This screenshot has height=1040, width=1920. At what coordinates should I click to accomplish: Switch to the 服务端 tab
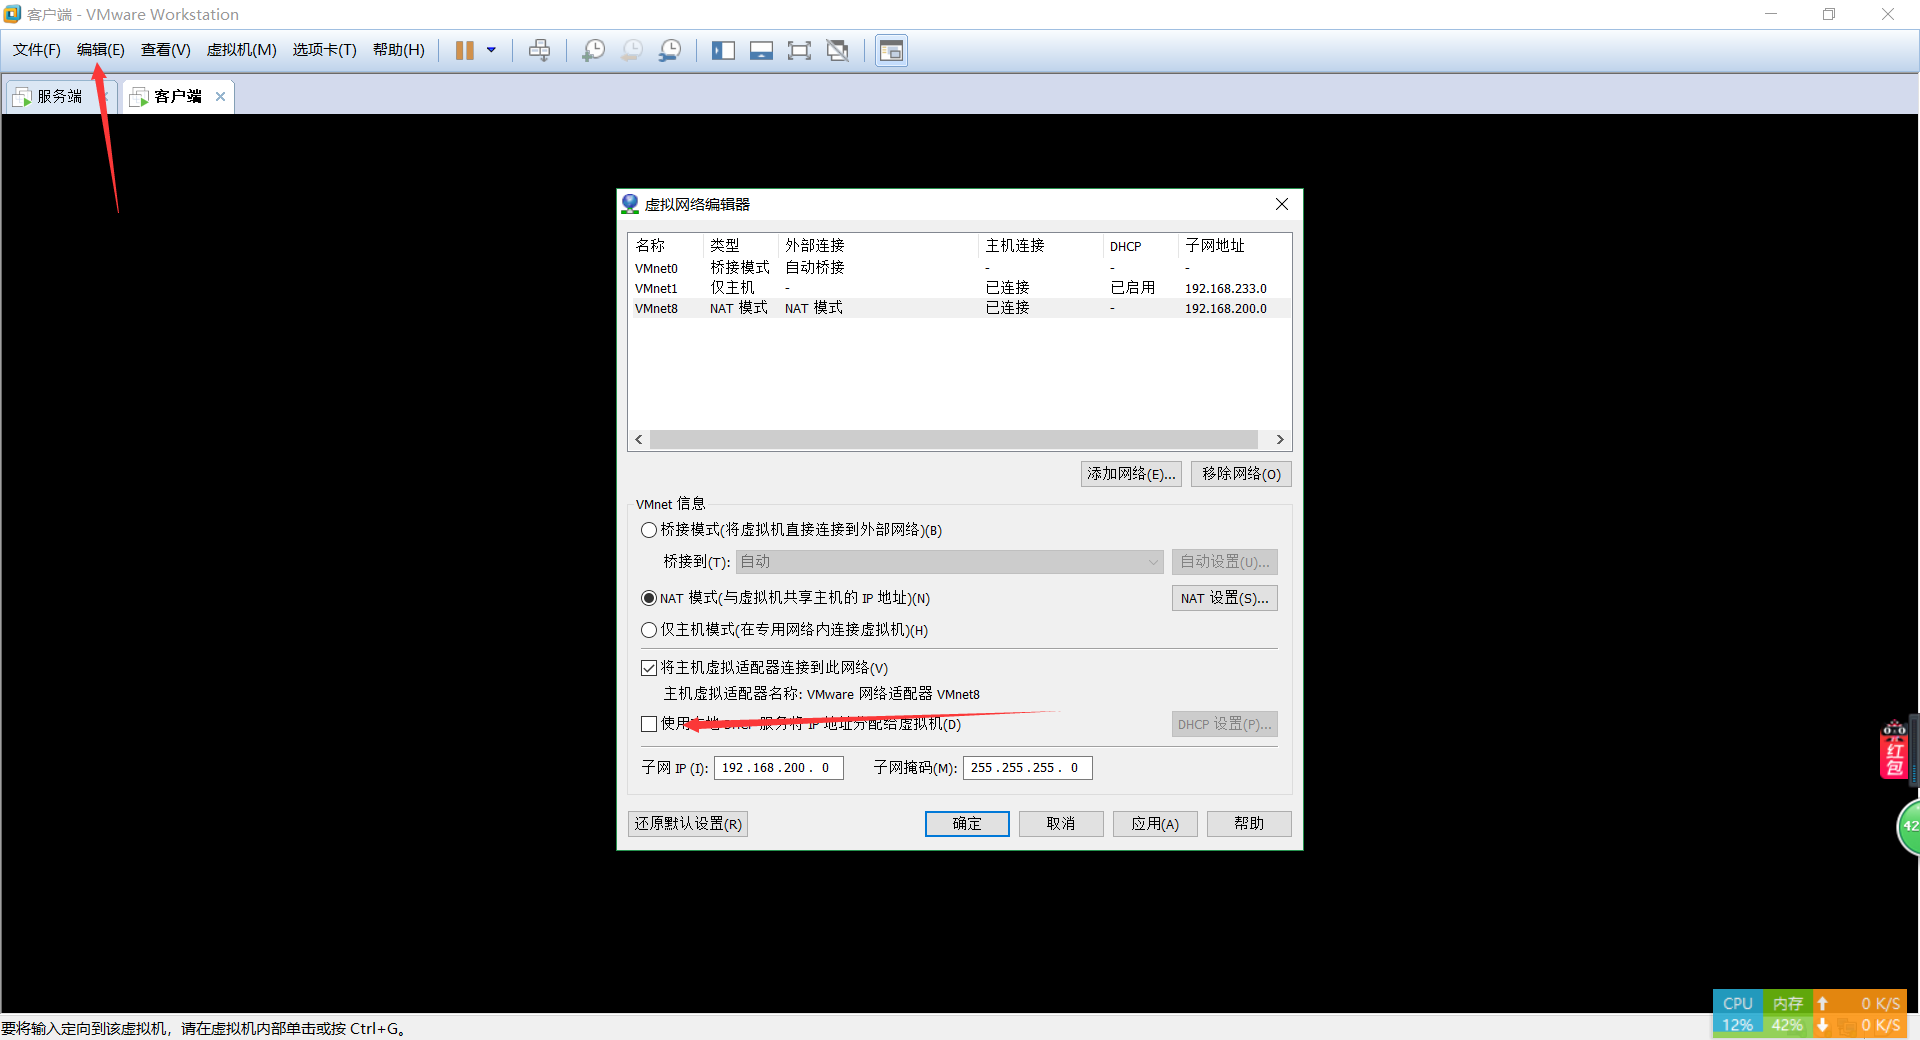pyautogui.click(x=58, y=97)
